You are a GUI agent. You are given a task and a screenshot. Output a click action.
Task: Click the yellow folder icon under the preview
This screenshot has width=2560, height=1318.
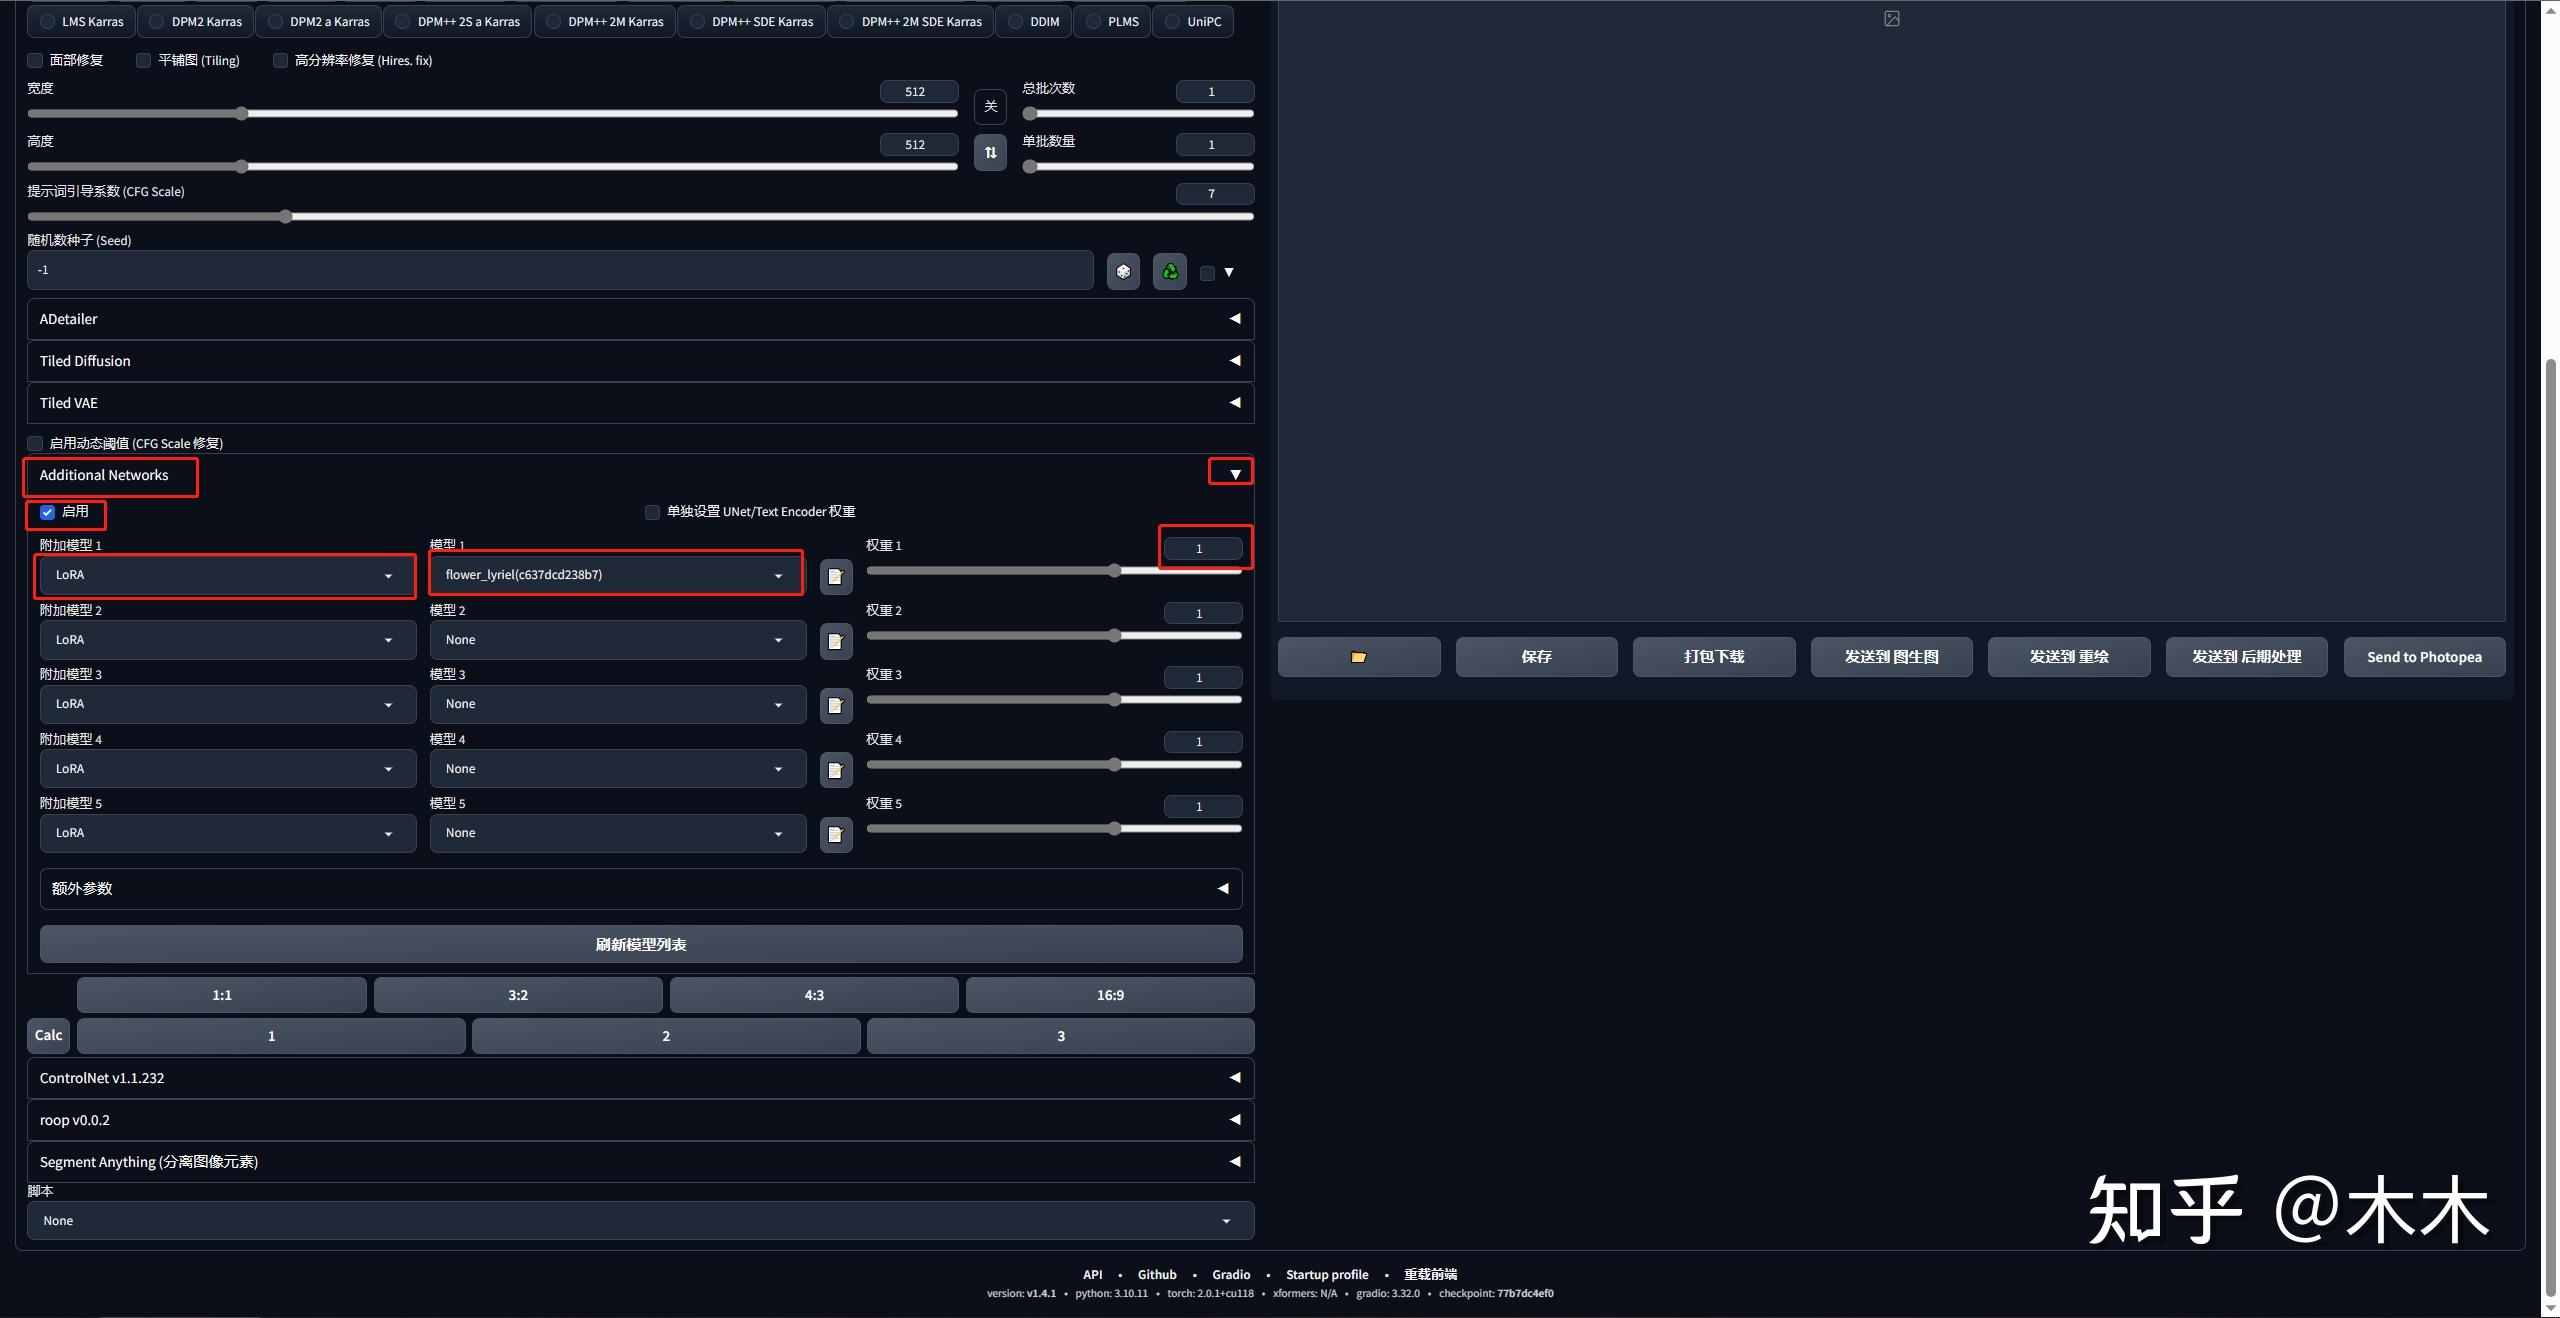click(1357, 656)
